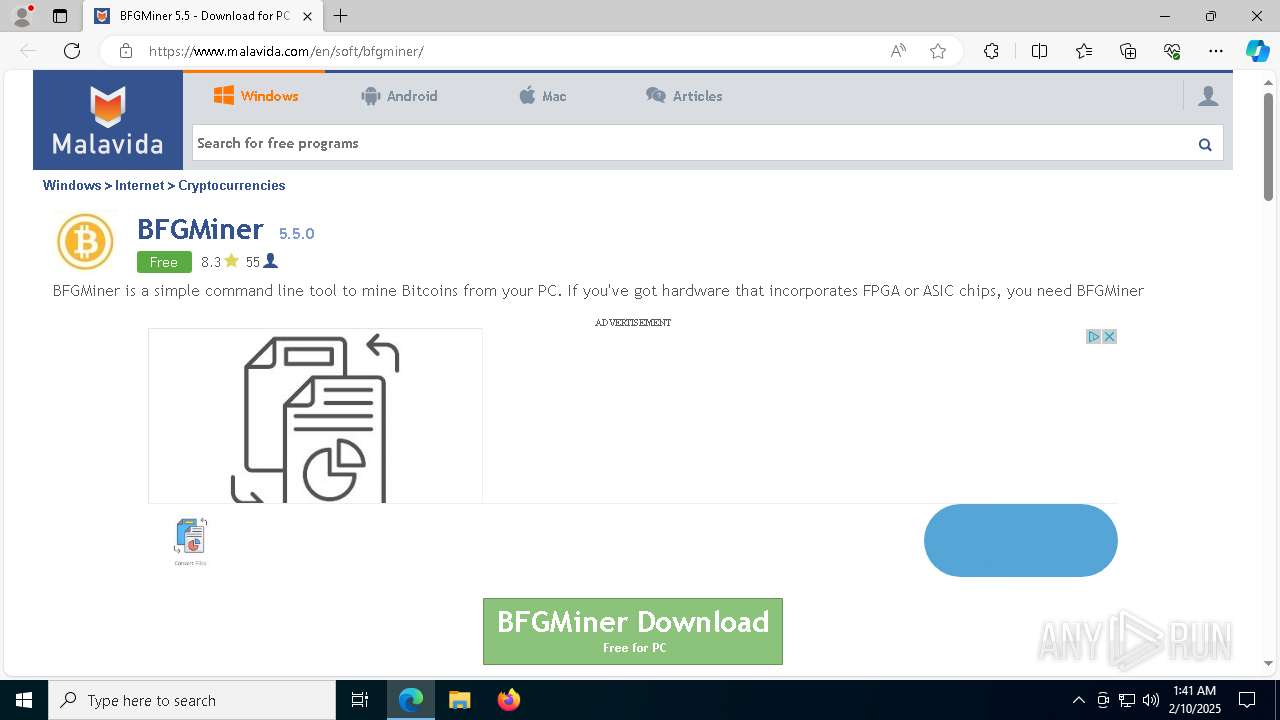Click the BFGMiner Download button
The width and height of the screenshot is (1280, 720).
(x=633, y=631)
